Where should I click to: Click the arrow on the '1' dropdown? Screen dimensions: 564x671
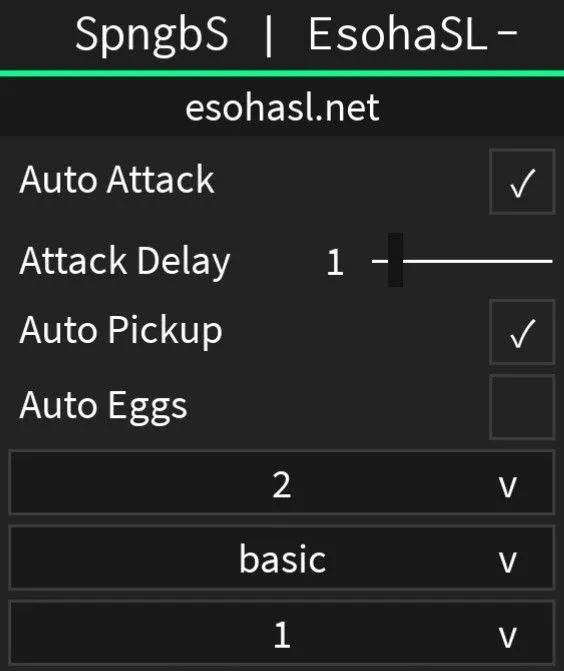[x=508, y=637]
